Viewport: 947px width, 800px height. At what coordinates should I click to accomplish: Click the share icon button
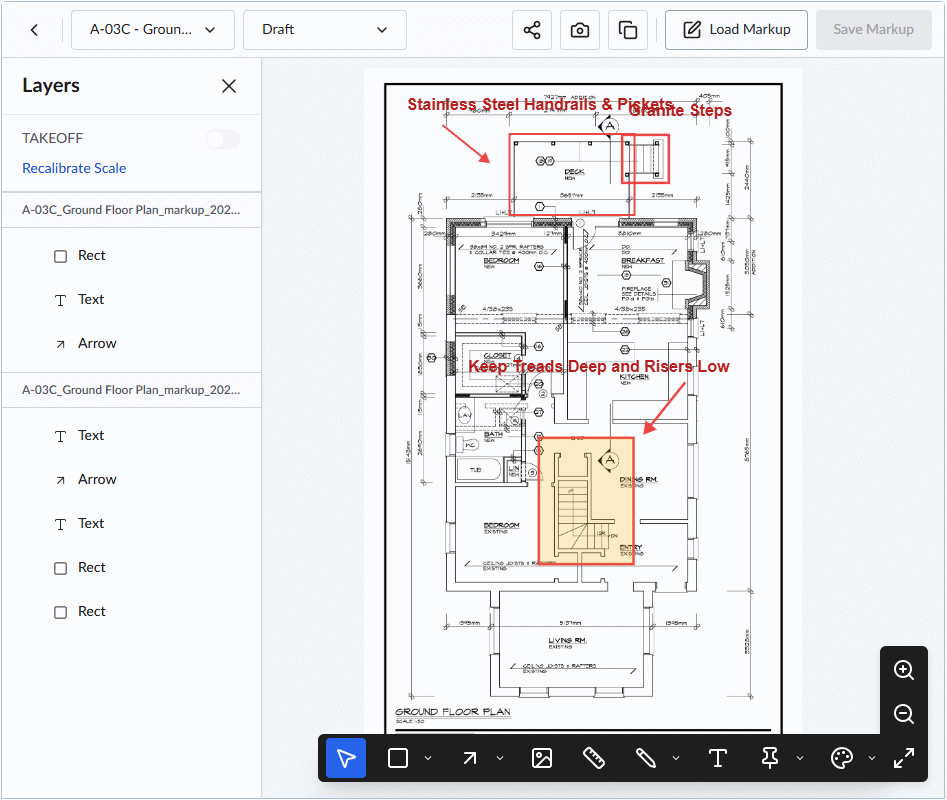point(531,30)
